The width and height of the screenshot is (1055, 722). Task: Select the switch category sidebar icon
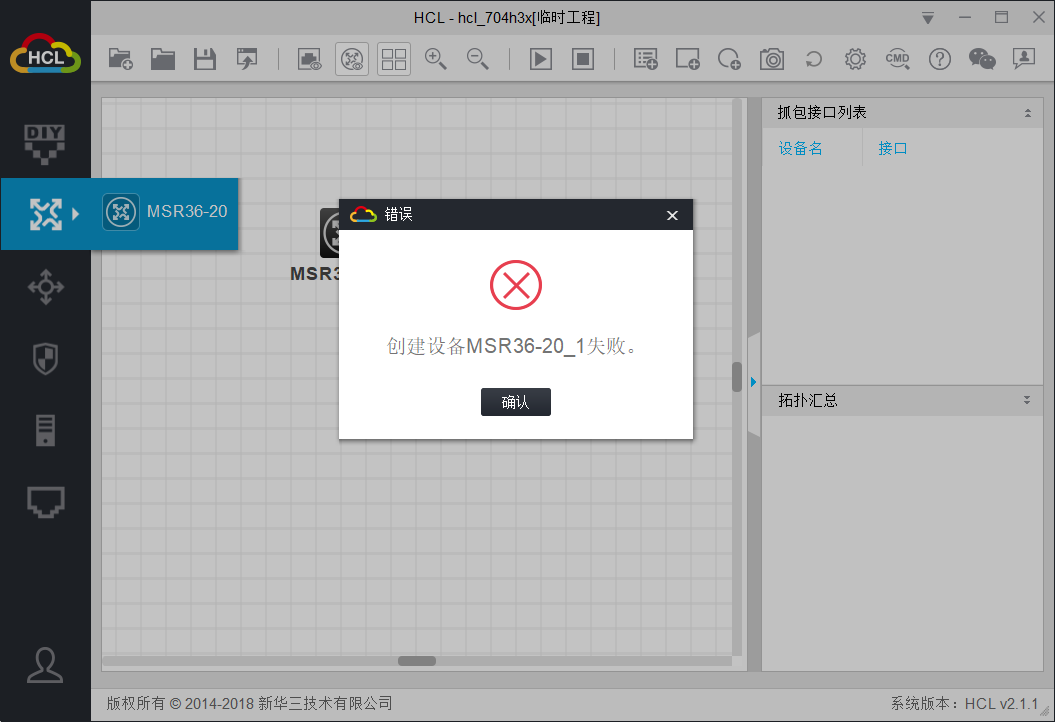coord(46,287)
